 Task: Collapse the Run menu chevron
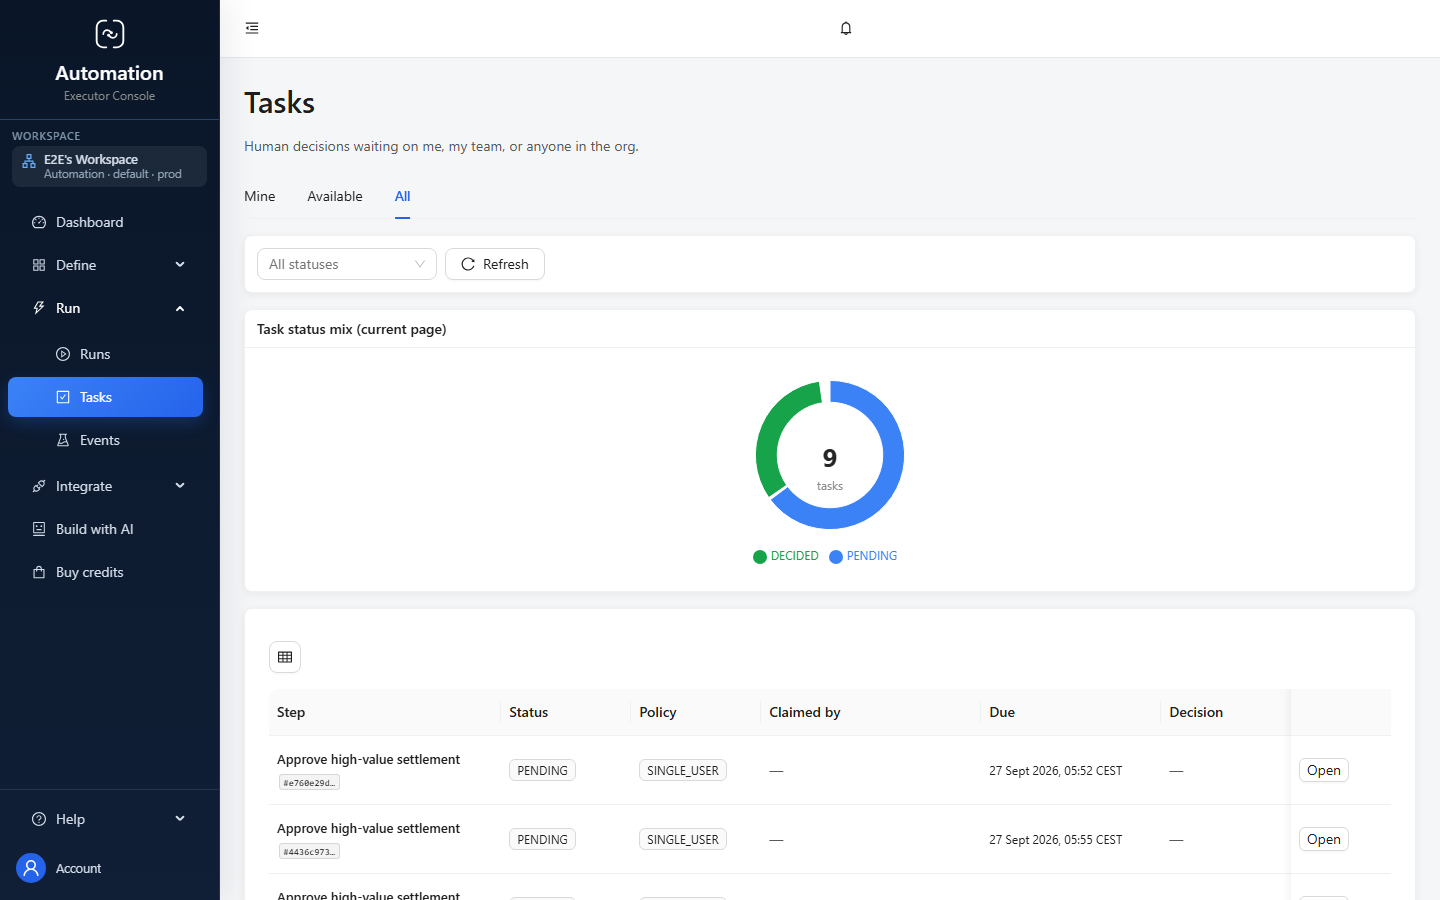180,308
